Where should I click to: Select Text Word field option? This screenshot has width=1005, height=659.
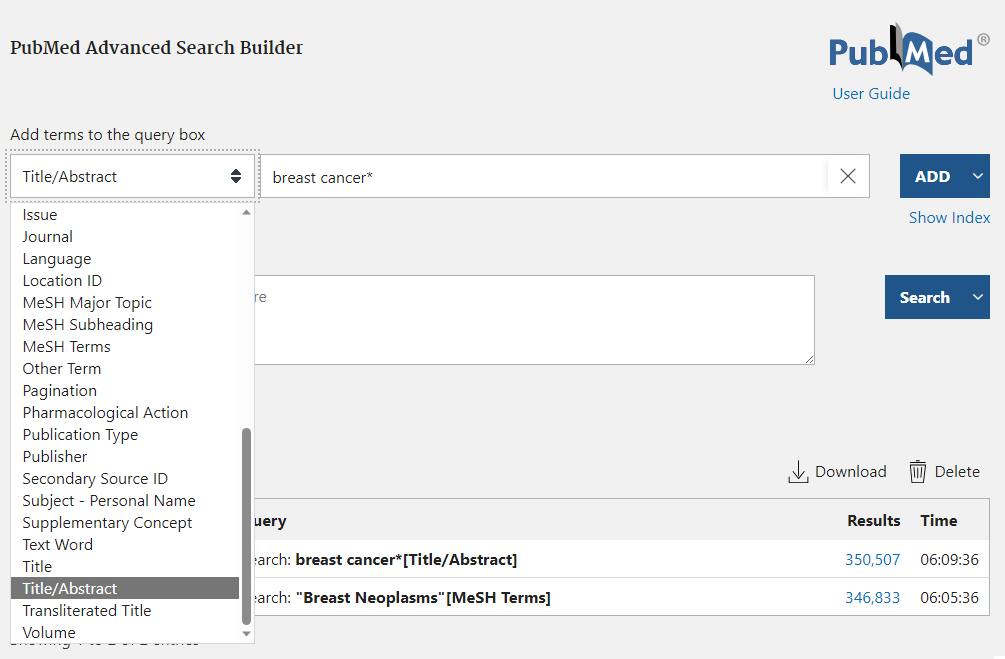pos(125,545)
